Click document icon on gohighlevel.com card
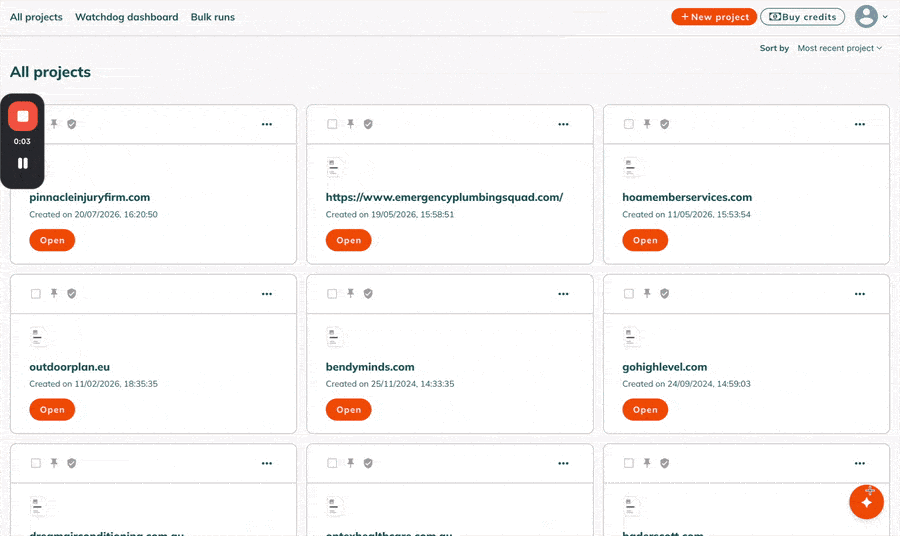 [631, 337]
